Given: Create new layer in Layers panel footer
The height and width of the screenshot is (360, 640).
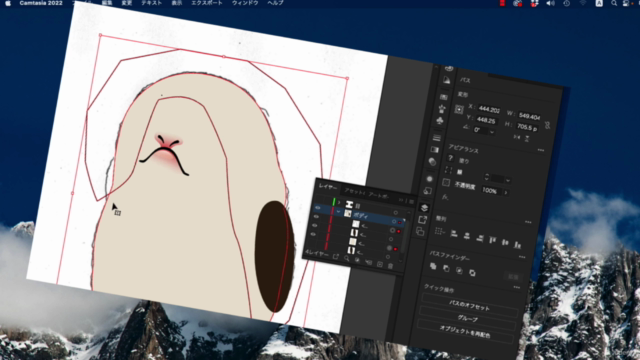Looking at the screenshot, I should 380,264.
